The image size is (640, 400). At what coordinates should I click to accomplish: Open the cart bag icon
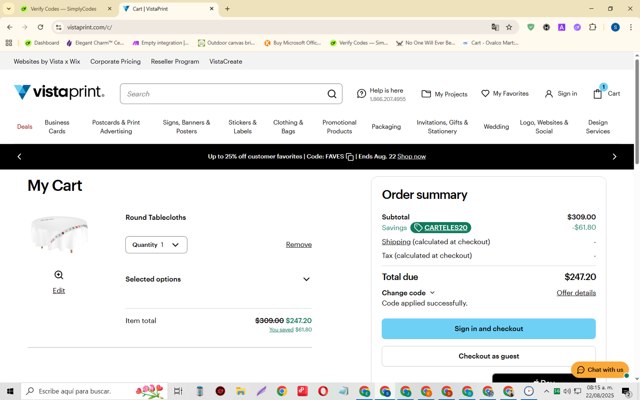598,94
